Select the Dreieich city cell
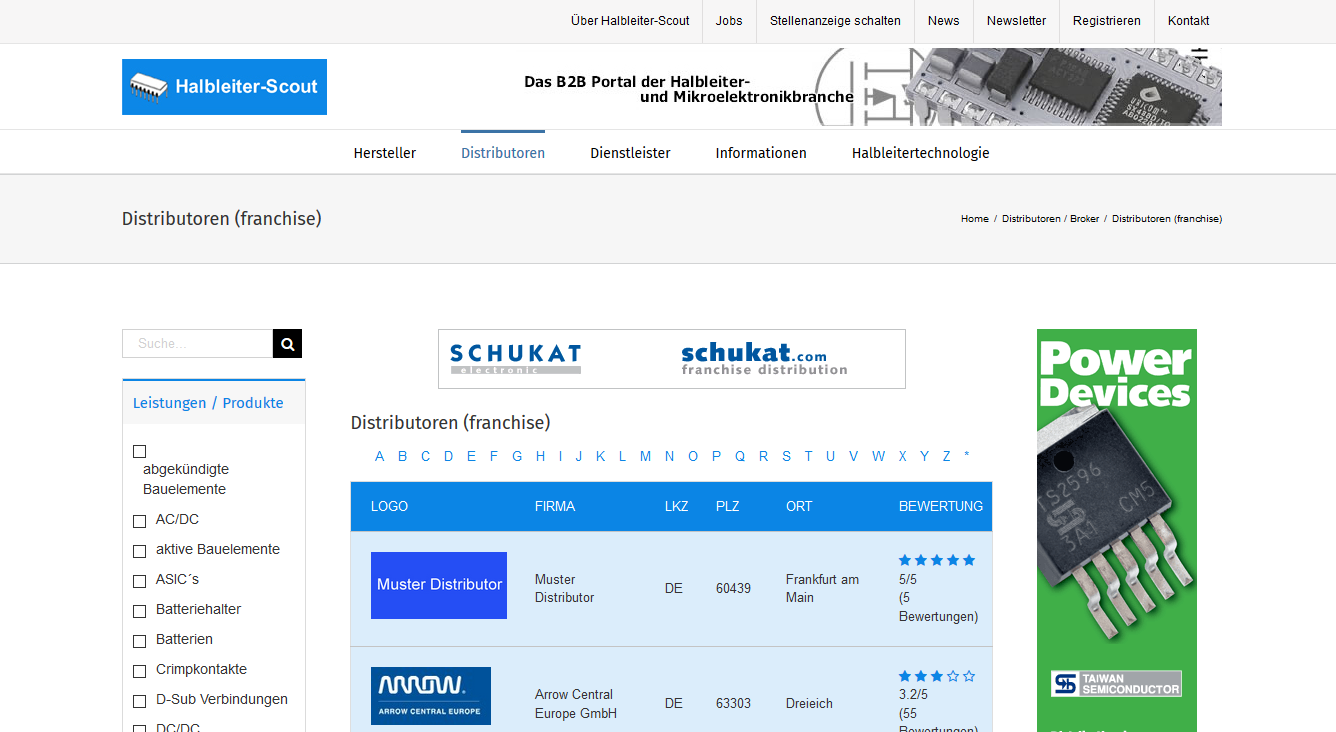The height and width of the screenshot is (732, 1336). click(810, 704)
